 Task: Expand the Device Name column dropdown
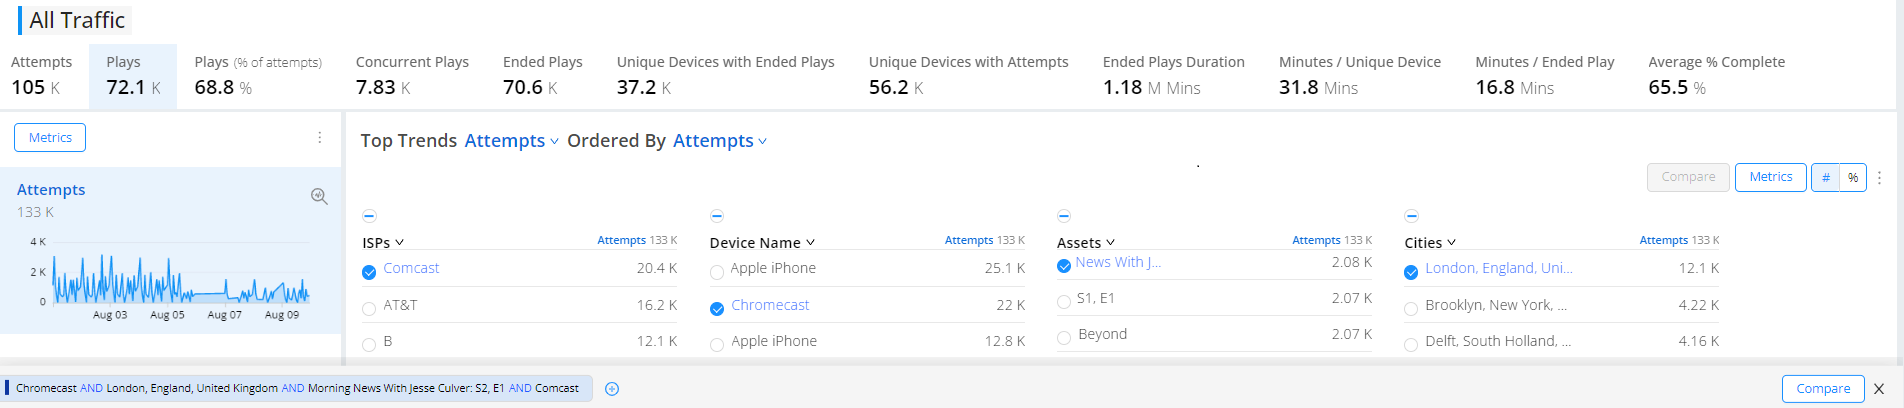coord(811,243)
